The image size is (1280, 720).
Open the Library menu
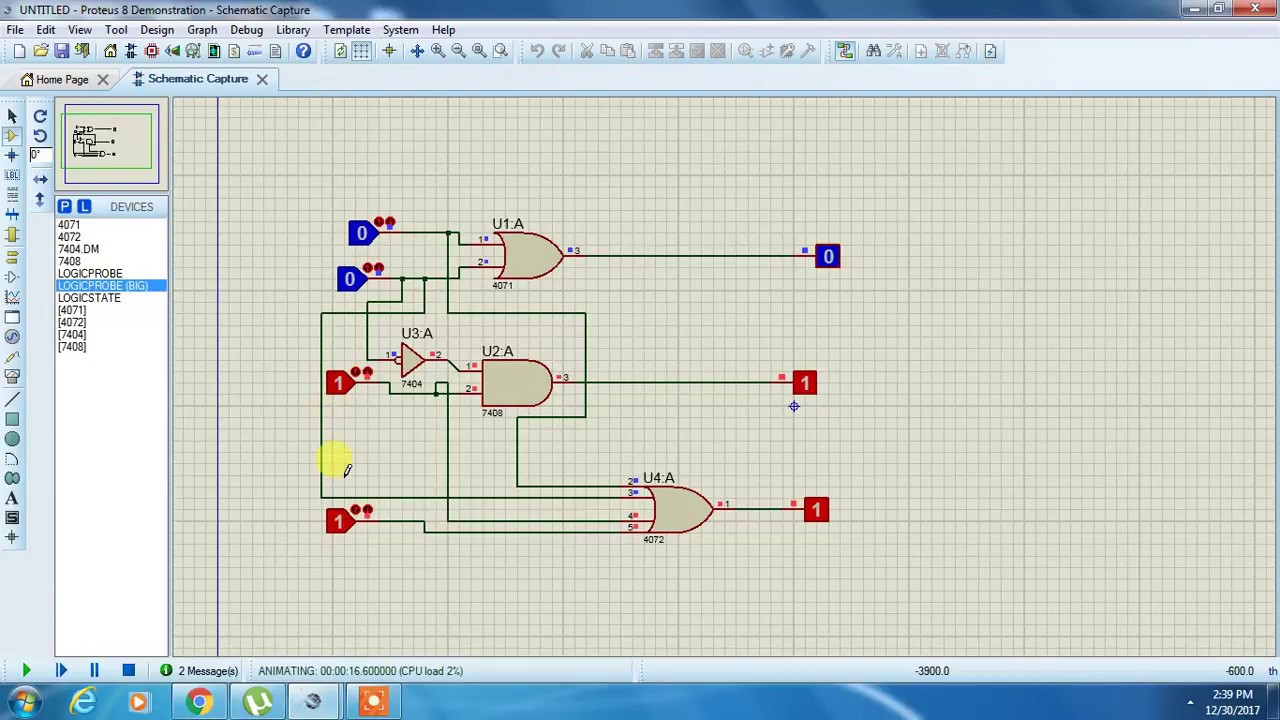tap(293, 30)
